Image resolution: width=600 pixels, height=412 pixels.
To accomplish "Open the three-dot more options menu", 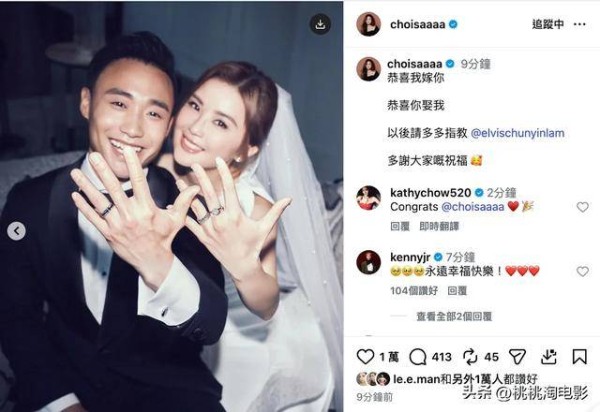I will coord(580,24).
